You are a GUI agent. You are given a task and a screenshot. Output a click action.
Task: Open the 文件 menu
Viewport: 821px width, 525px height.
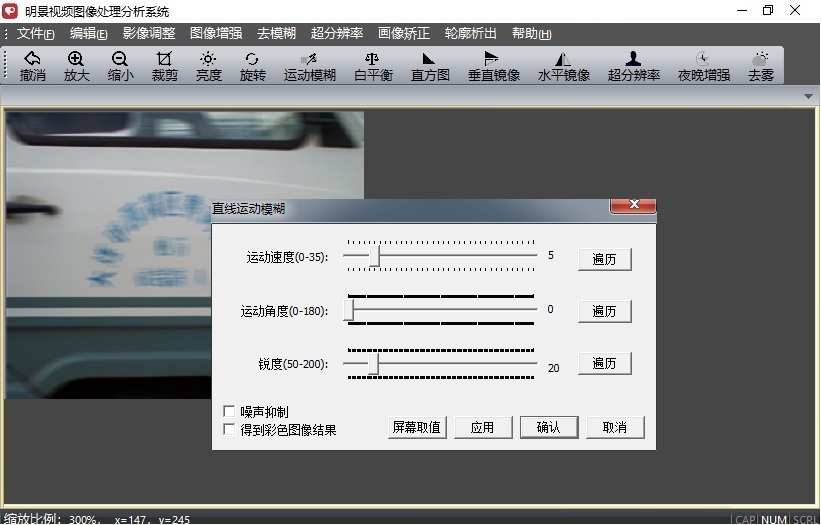coord(34,33)
